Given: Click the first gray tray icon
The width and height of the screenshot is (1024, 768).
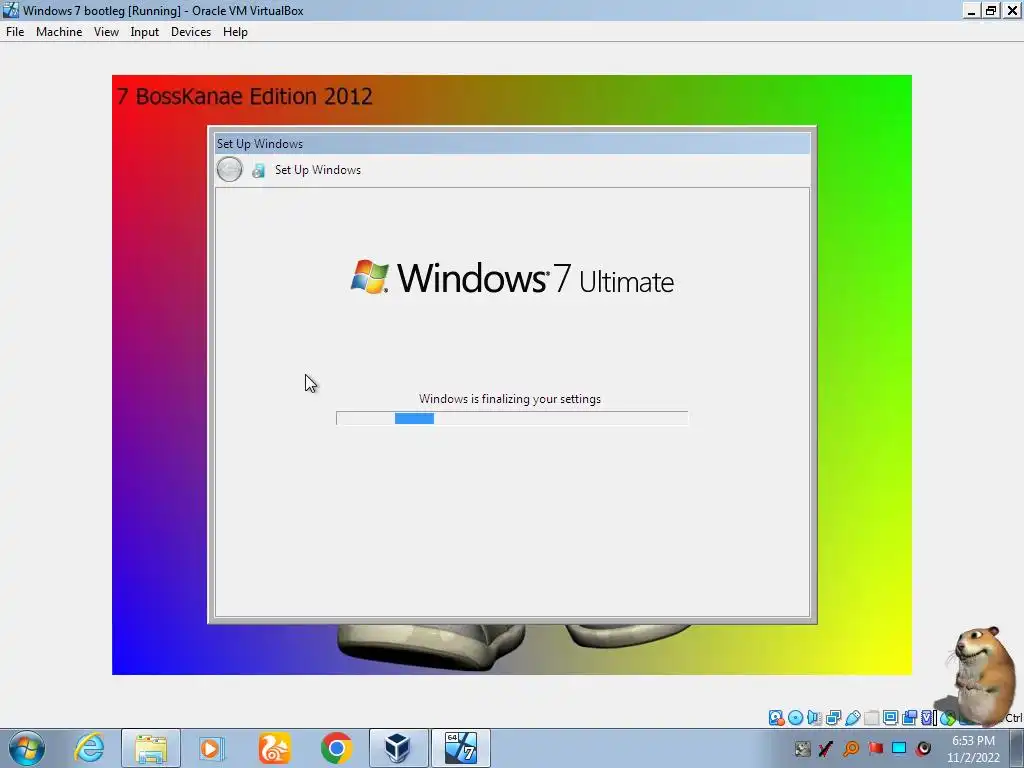Looking at the screenshot, I should pyautogui.click(x=803, y=748).
